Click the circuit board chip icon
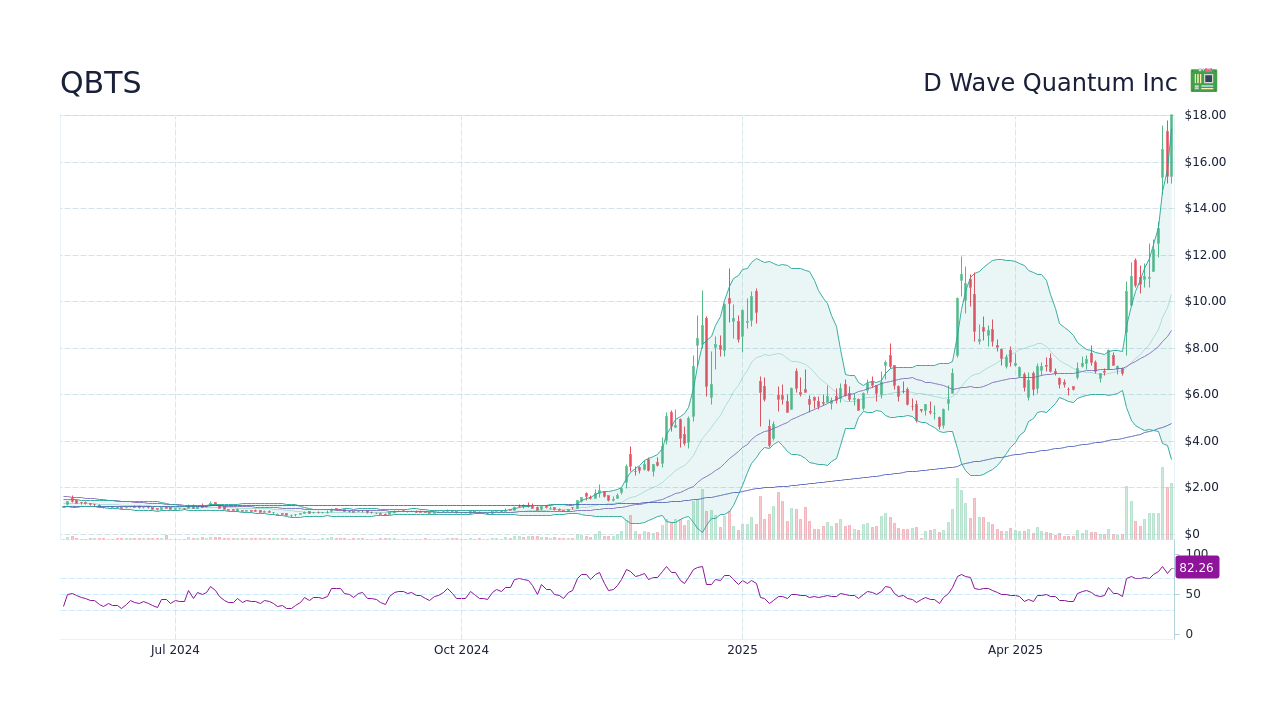This screenshot has width=1280, height=720. [1204, 81]
